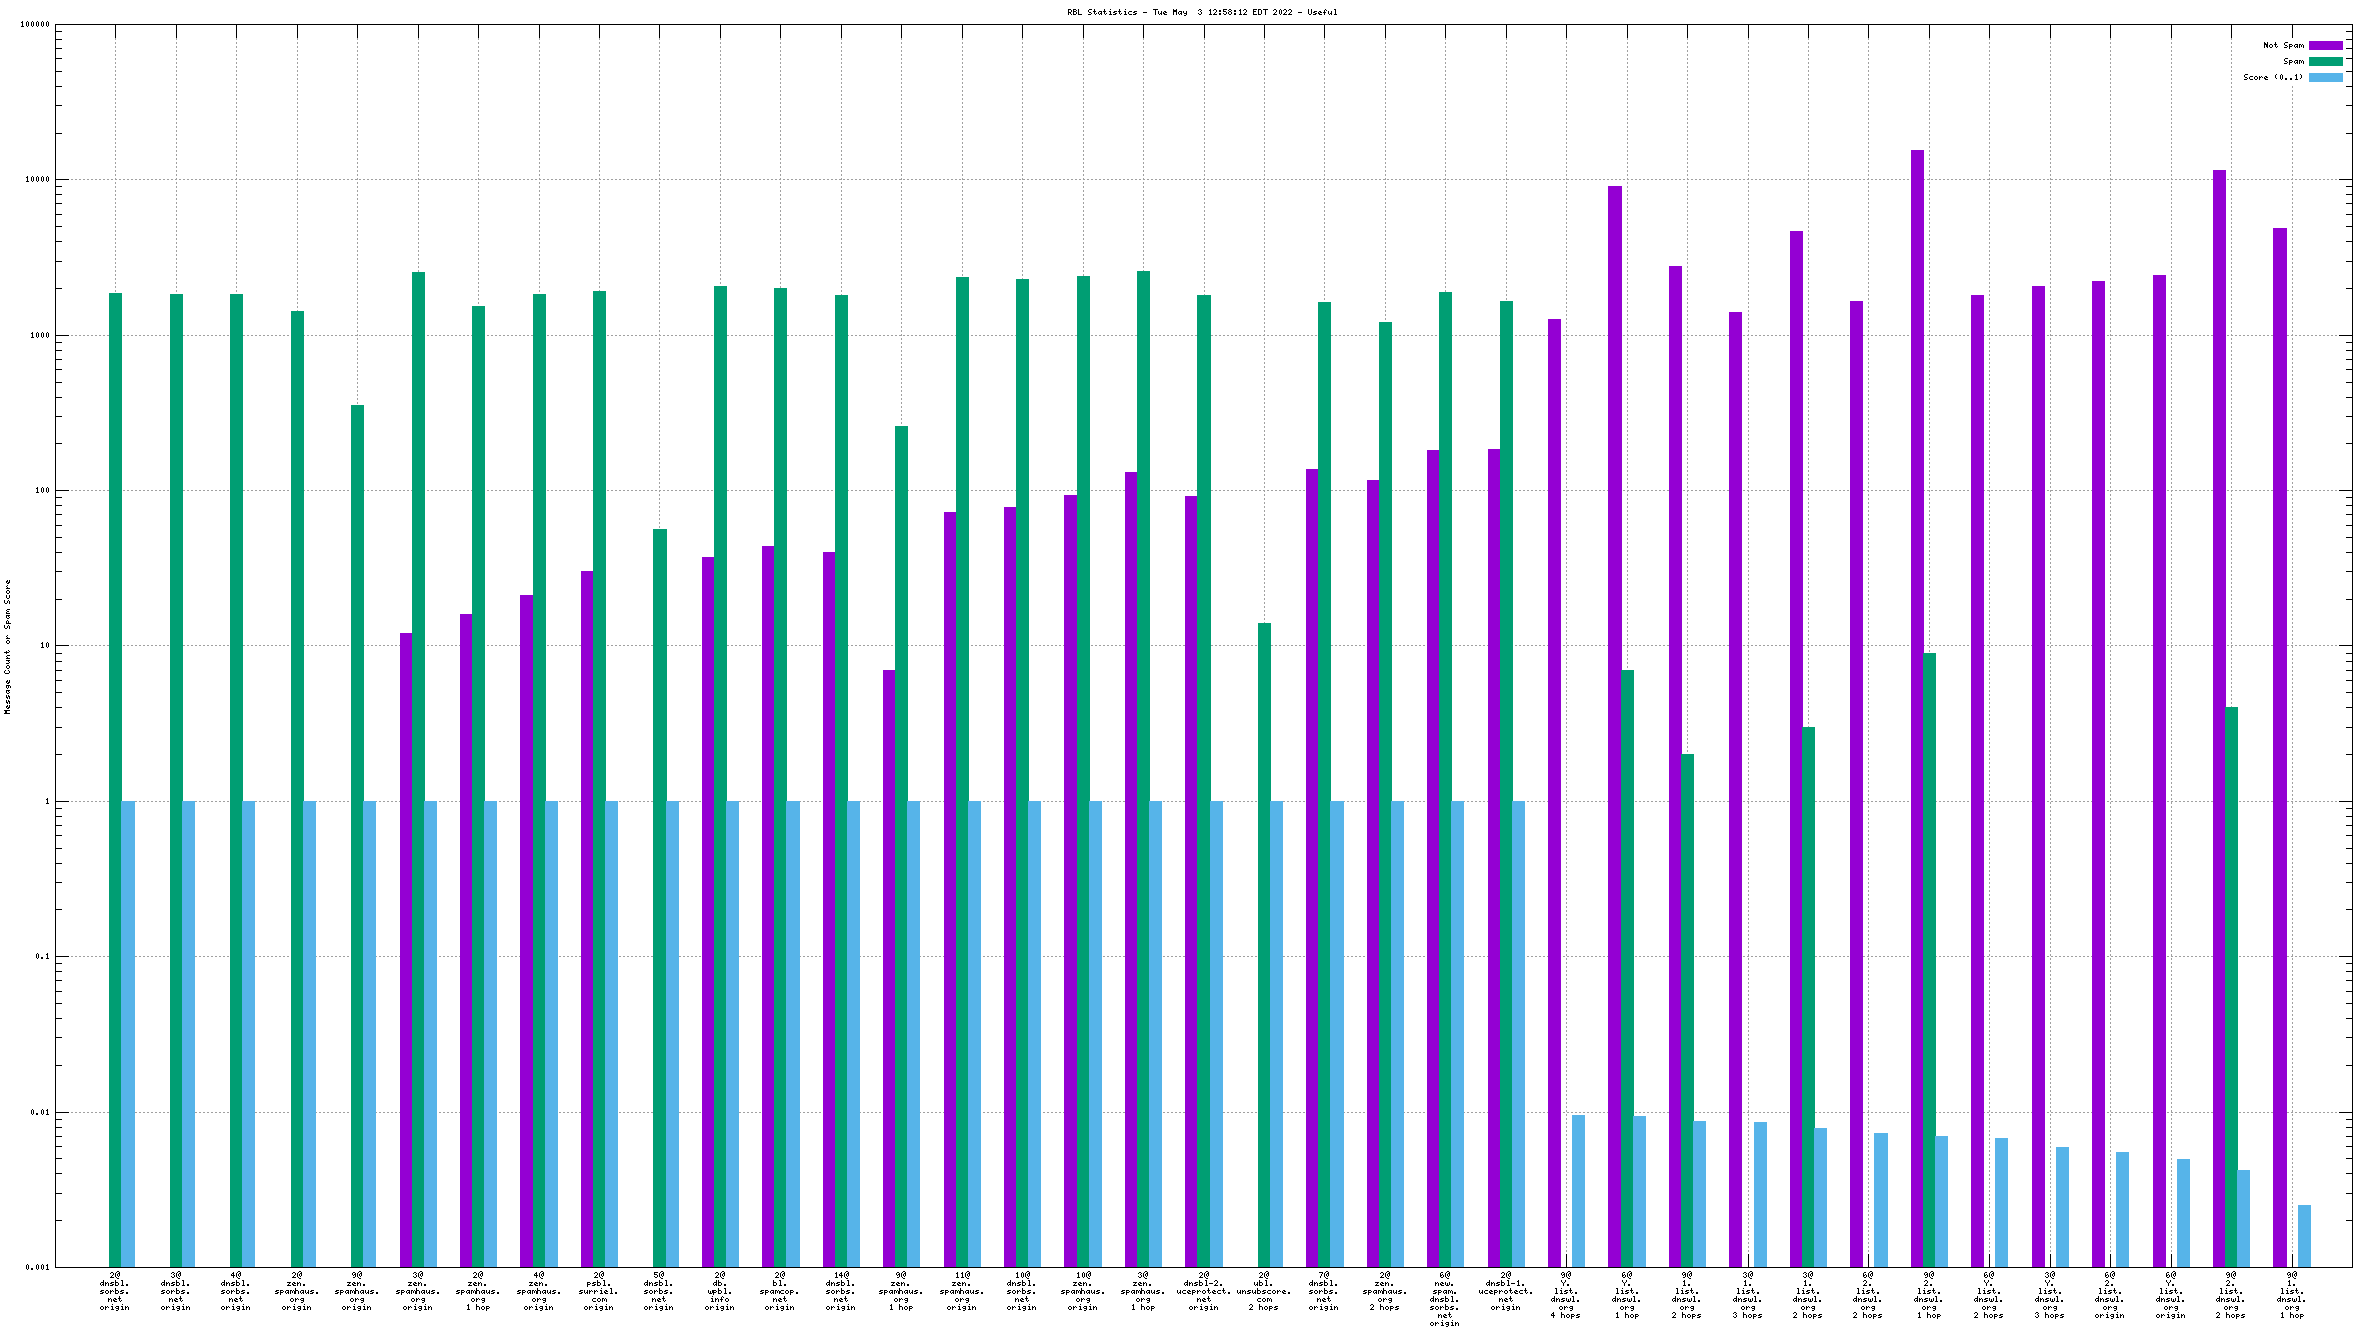The image size is (2368, 1332).
Task: Click the 11@ zen.spamhaus.org origin label
Action: (961, 1291)
